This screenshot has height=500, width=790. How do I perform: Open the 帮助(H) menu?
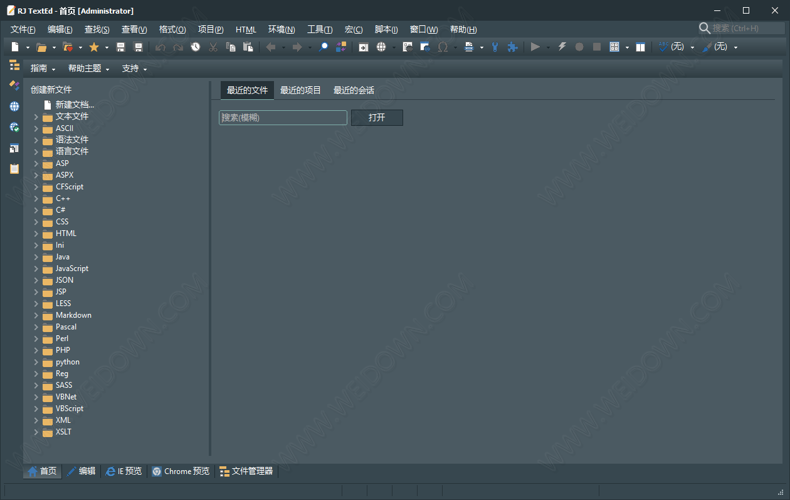pos(464,29)
